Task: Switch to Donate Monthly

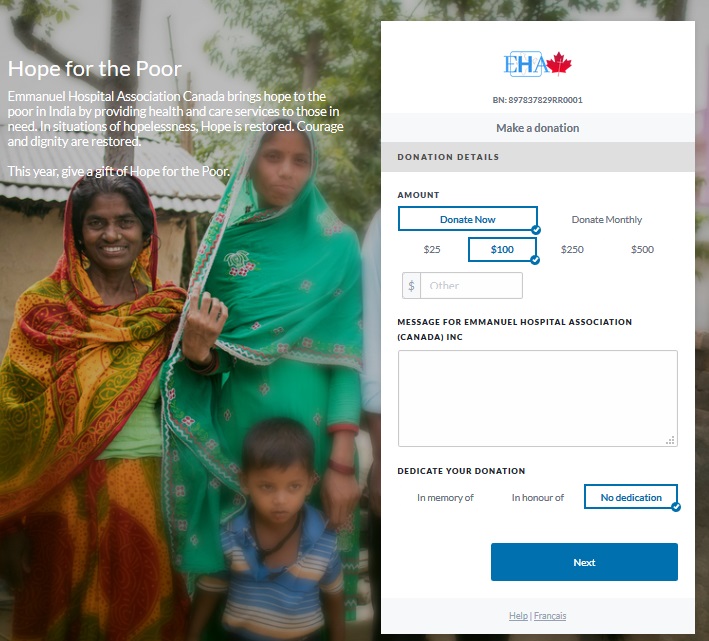Action: (x=607, y=220)
